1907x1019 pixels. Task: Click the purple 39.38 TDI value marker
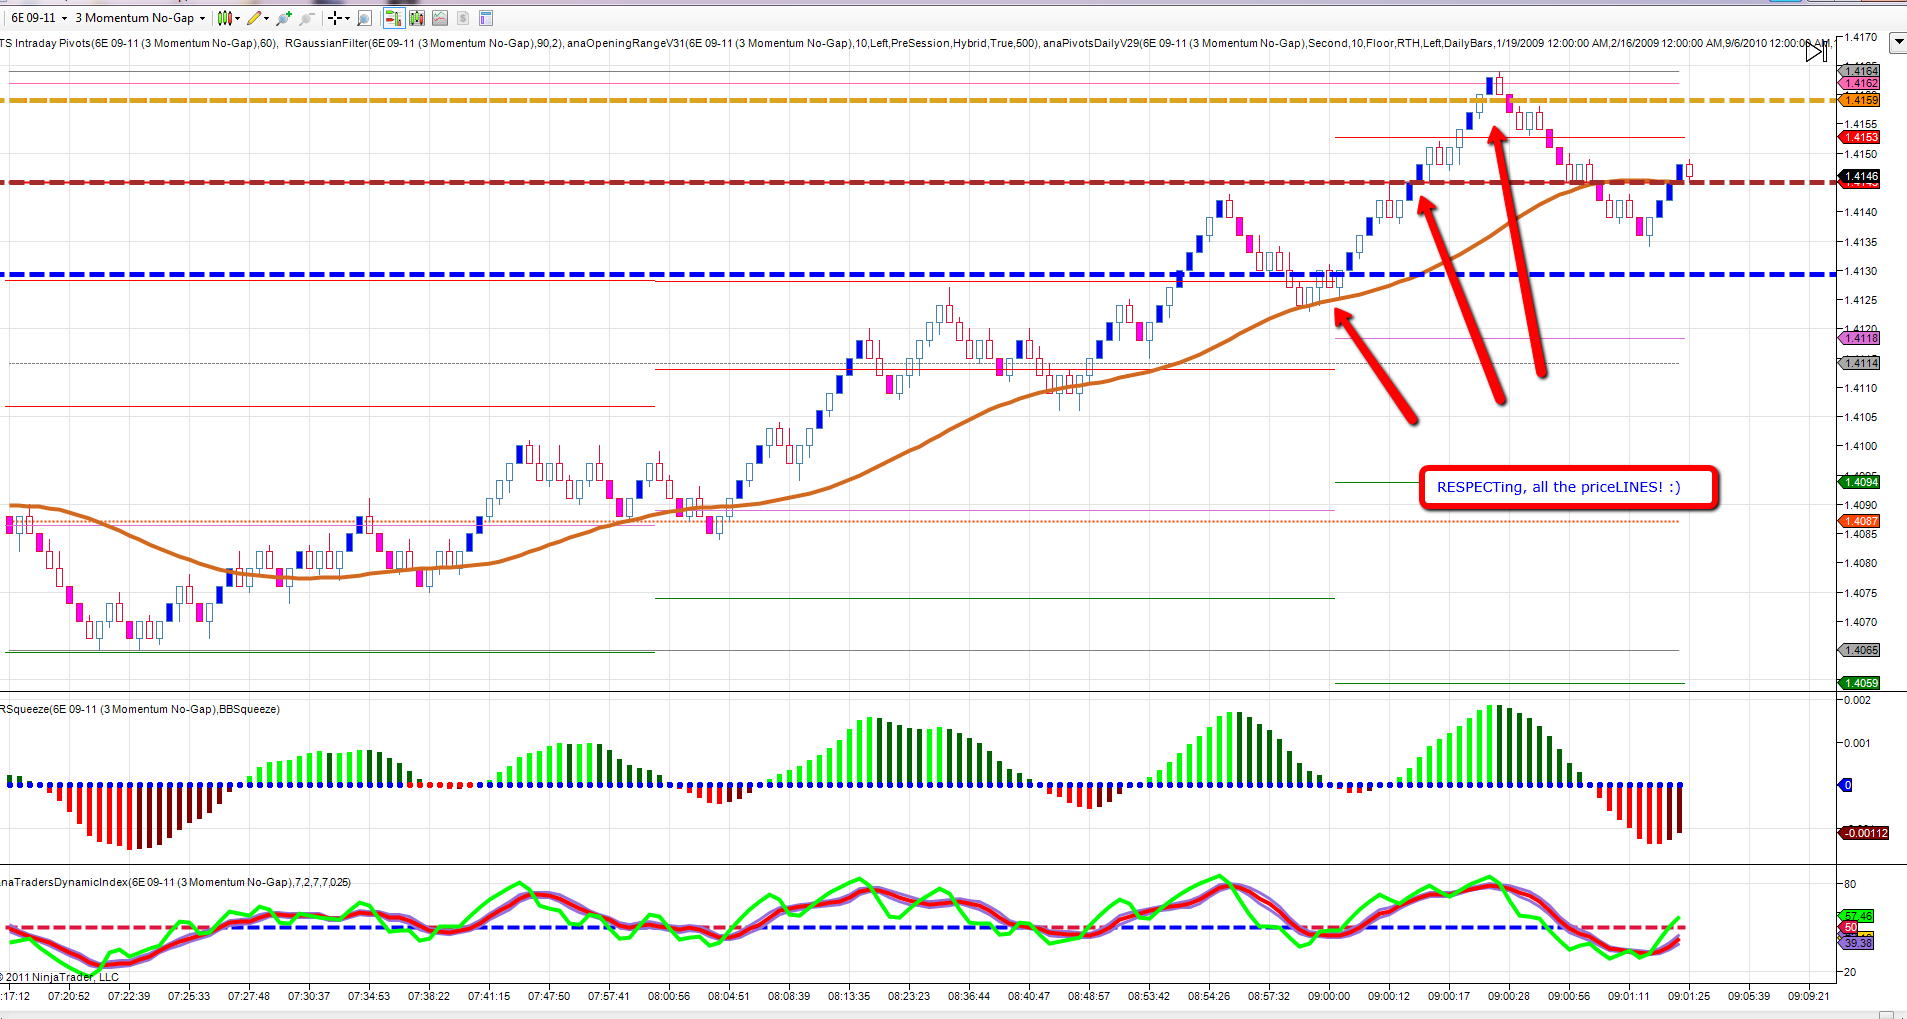1857,943
